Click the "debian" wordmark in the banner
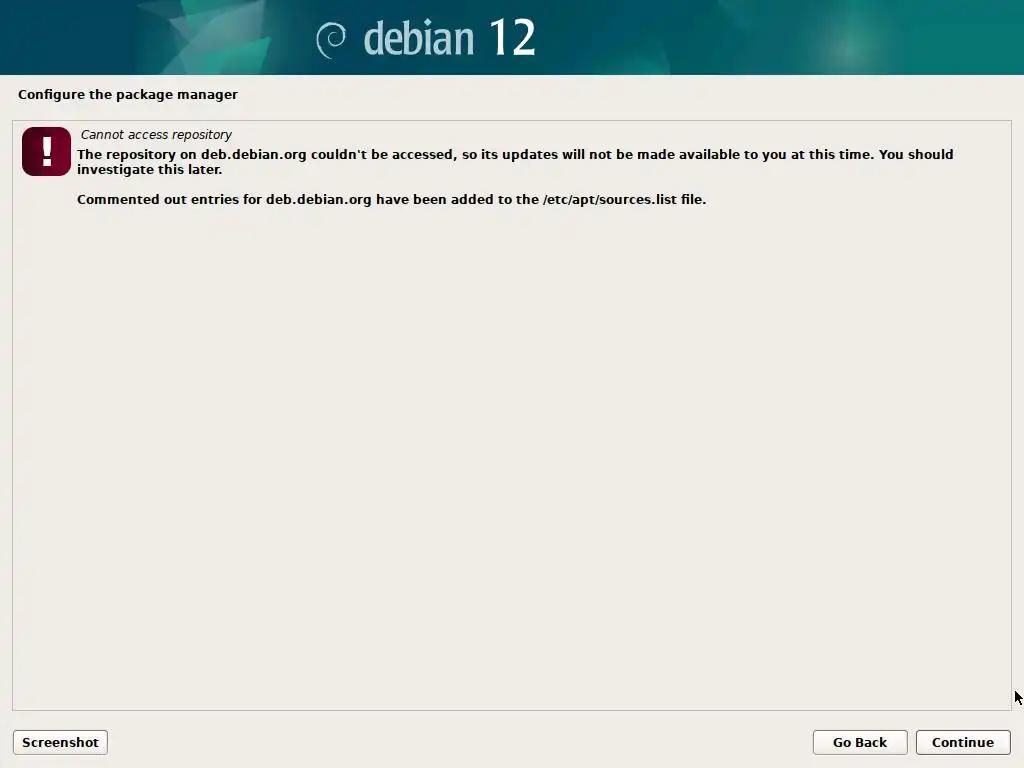 419,39
